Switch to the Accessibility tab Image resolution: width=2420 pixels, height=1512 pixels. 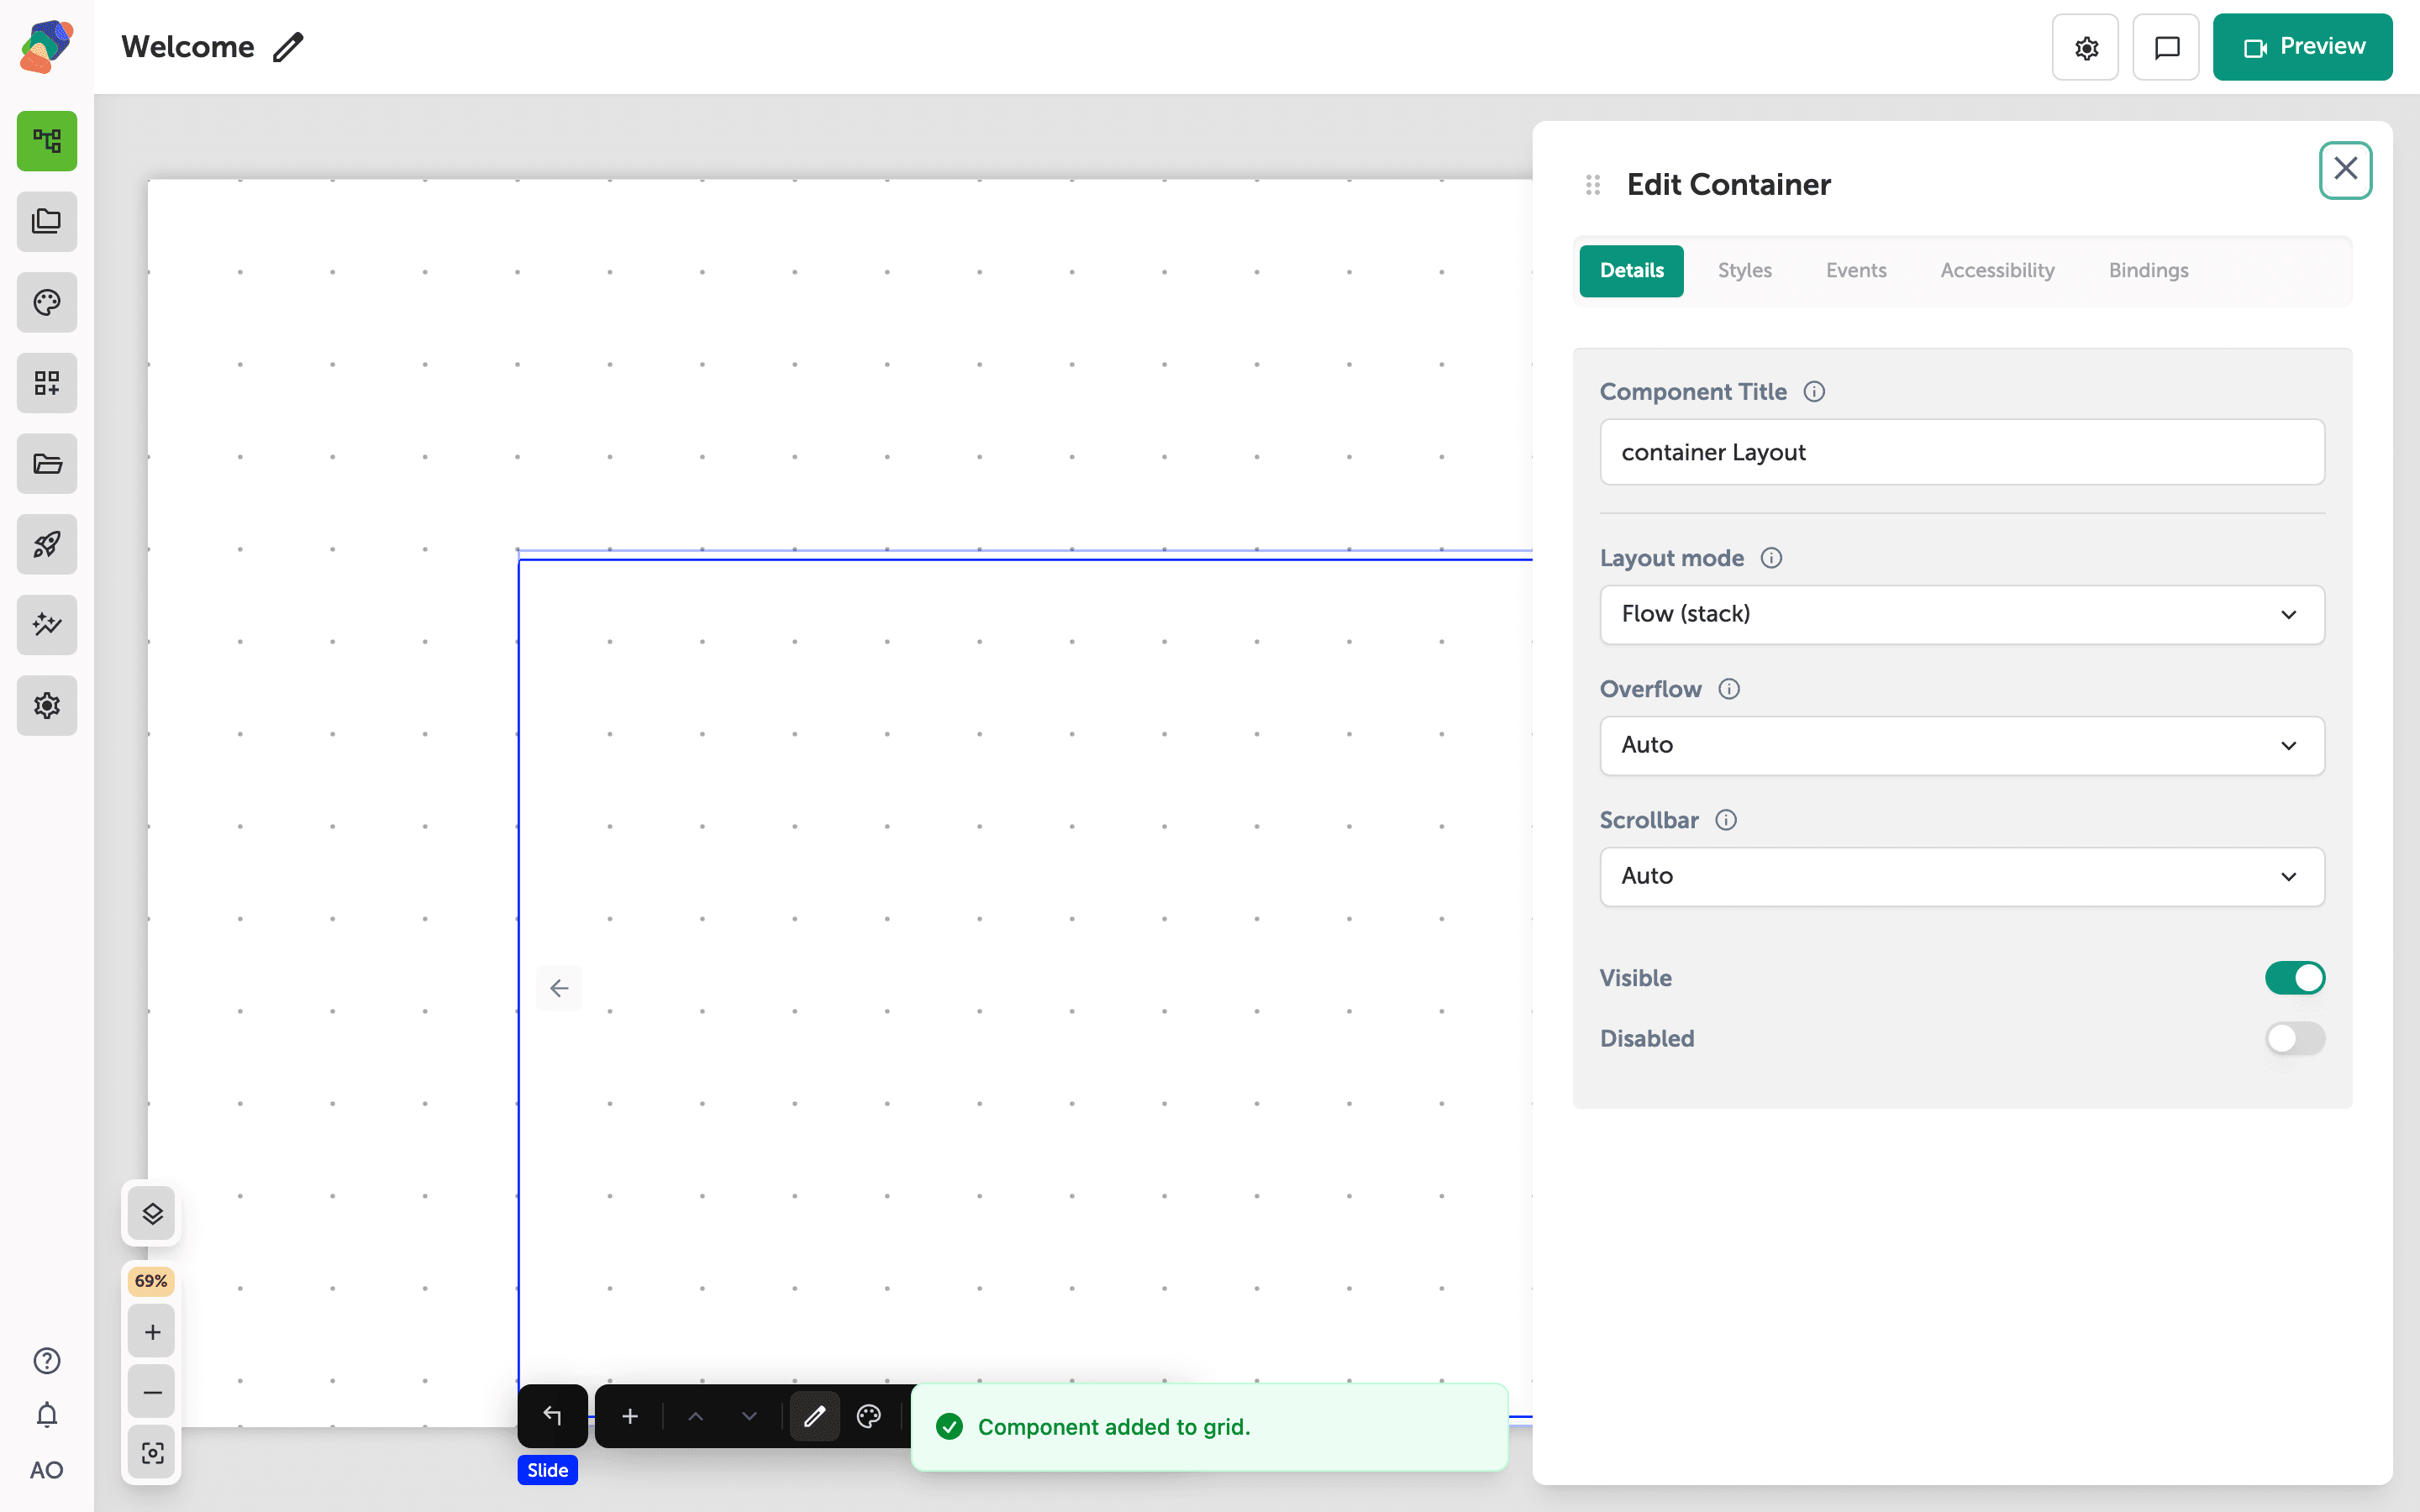[x=1997, y=270]
